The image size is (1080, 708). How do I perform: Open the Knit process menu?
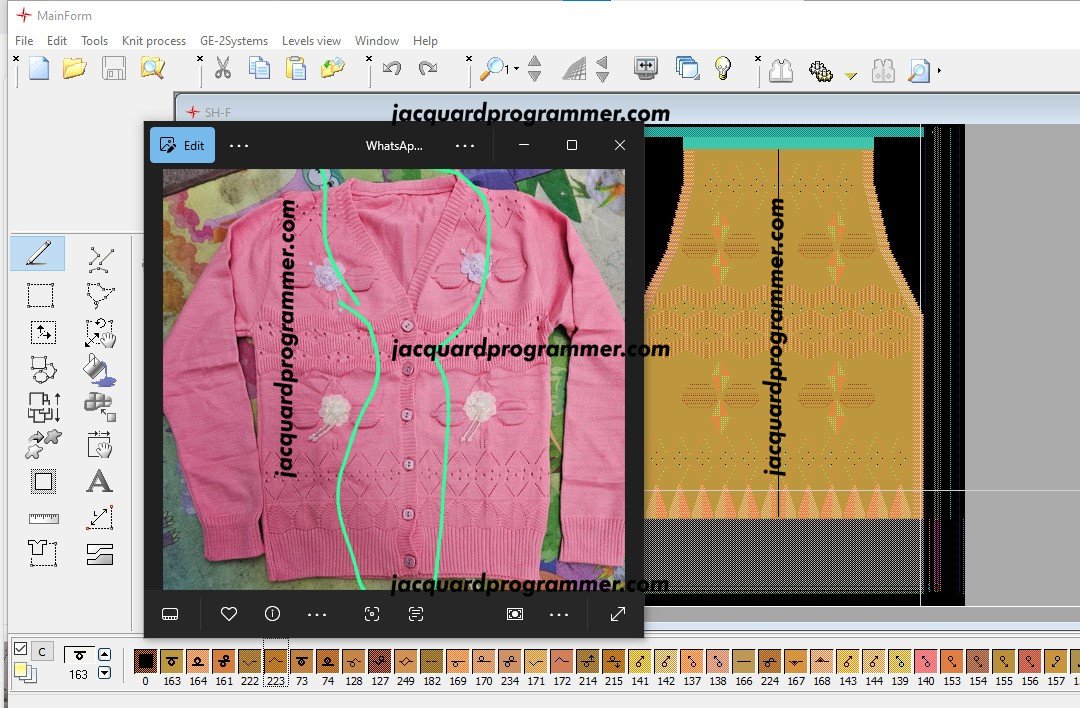click(x=153, y=41)
